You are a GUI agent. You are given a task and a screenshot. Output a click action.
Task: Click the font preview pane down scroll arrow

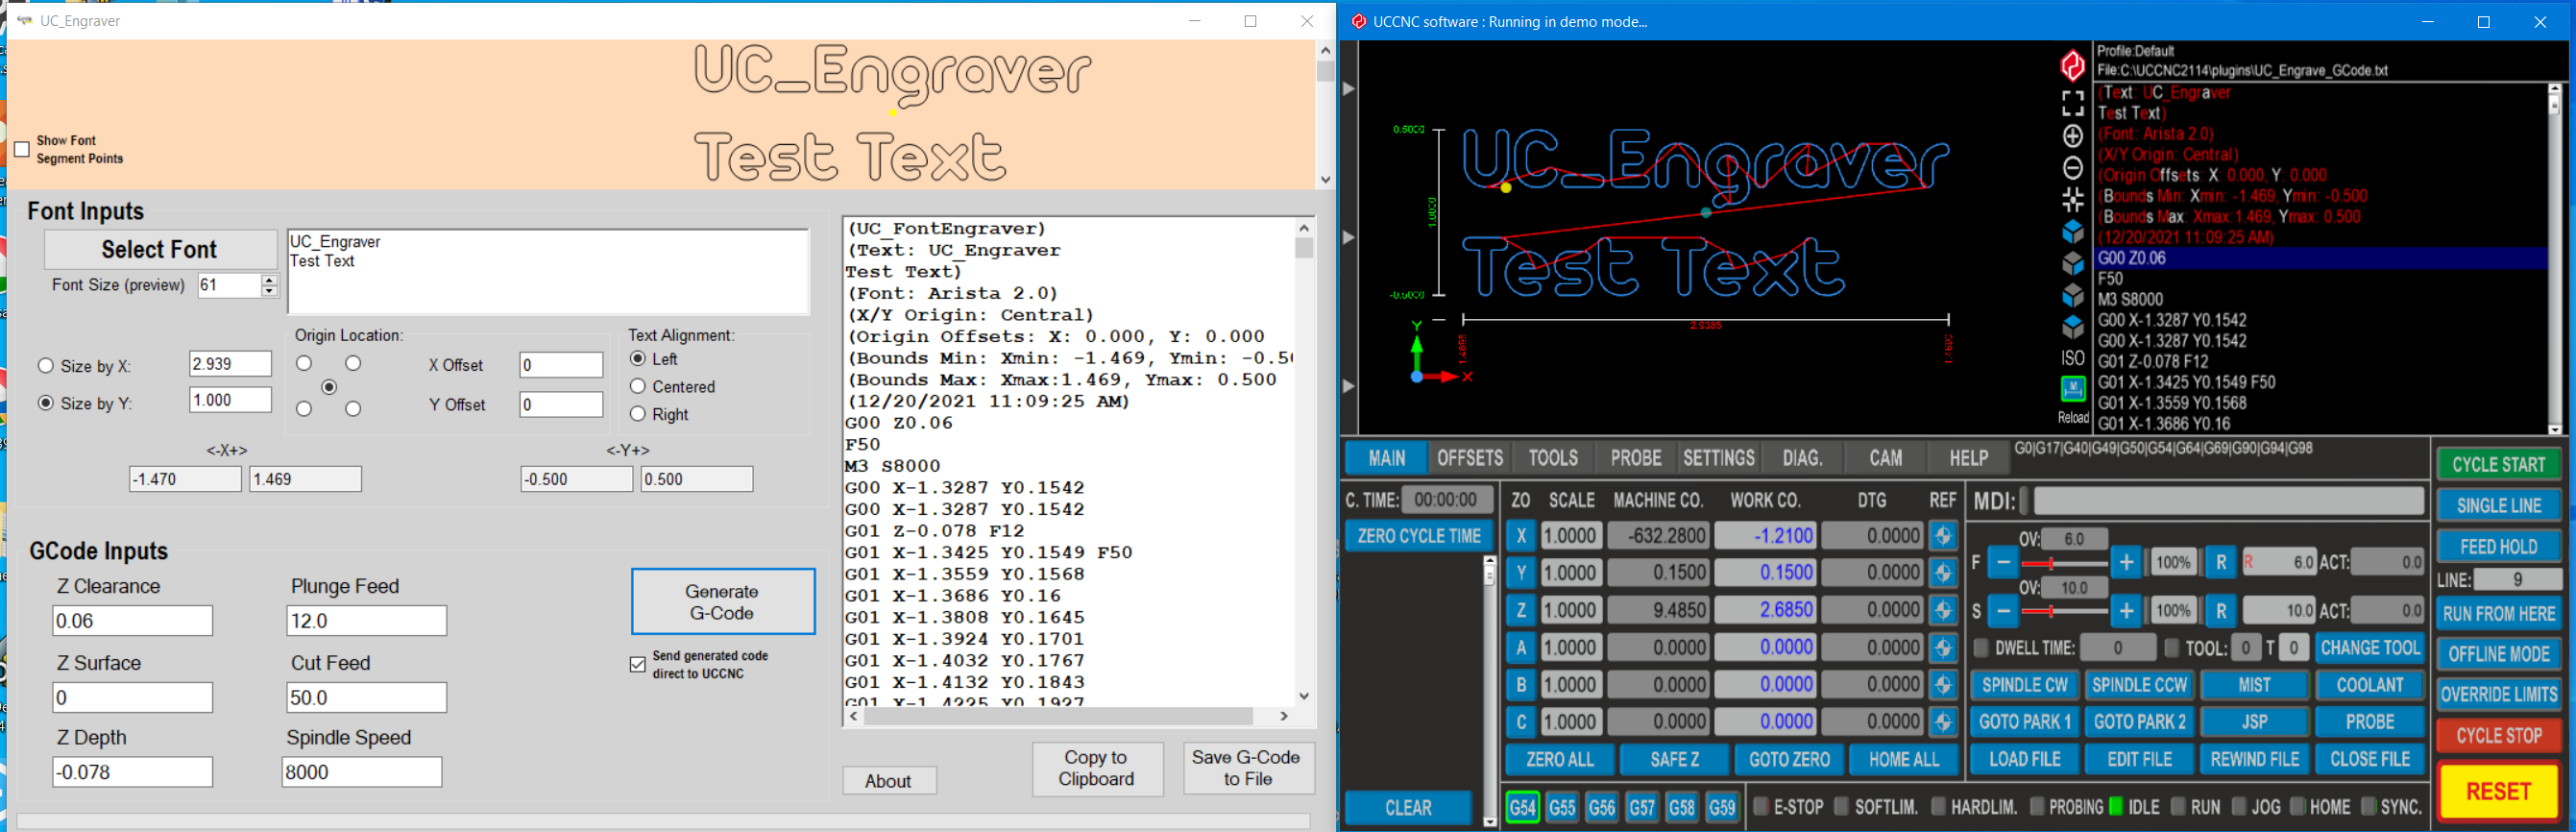1325,180
